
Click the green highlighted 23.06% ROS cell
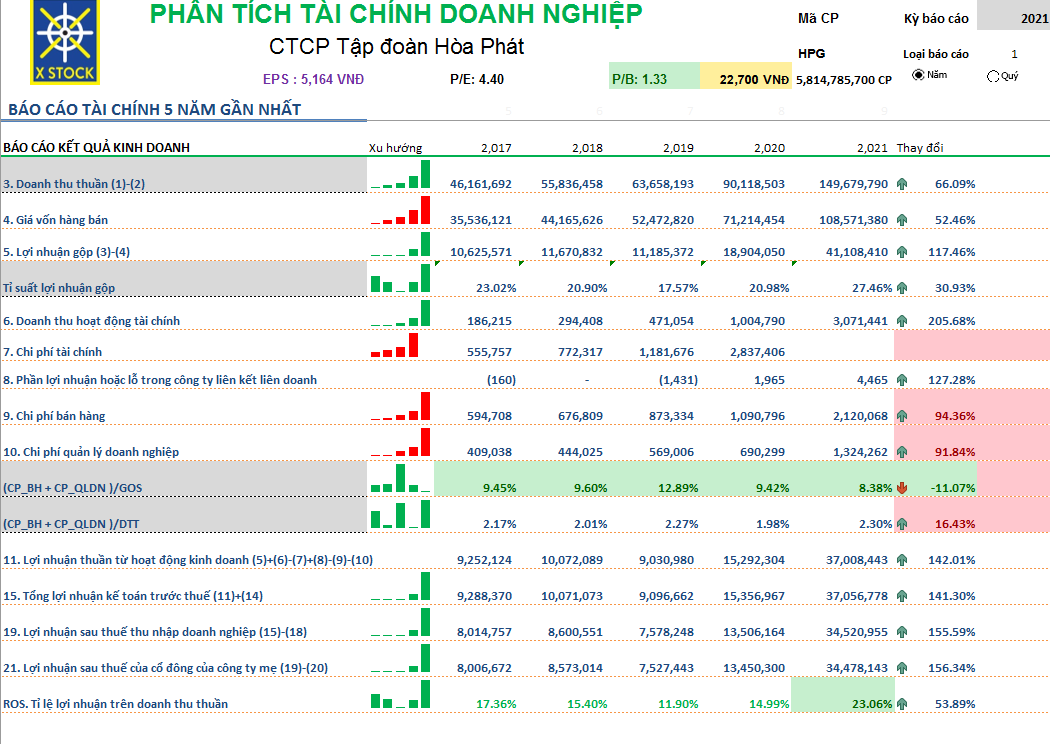(842, 694)
